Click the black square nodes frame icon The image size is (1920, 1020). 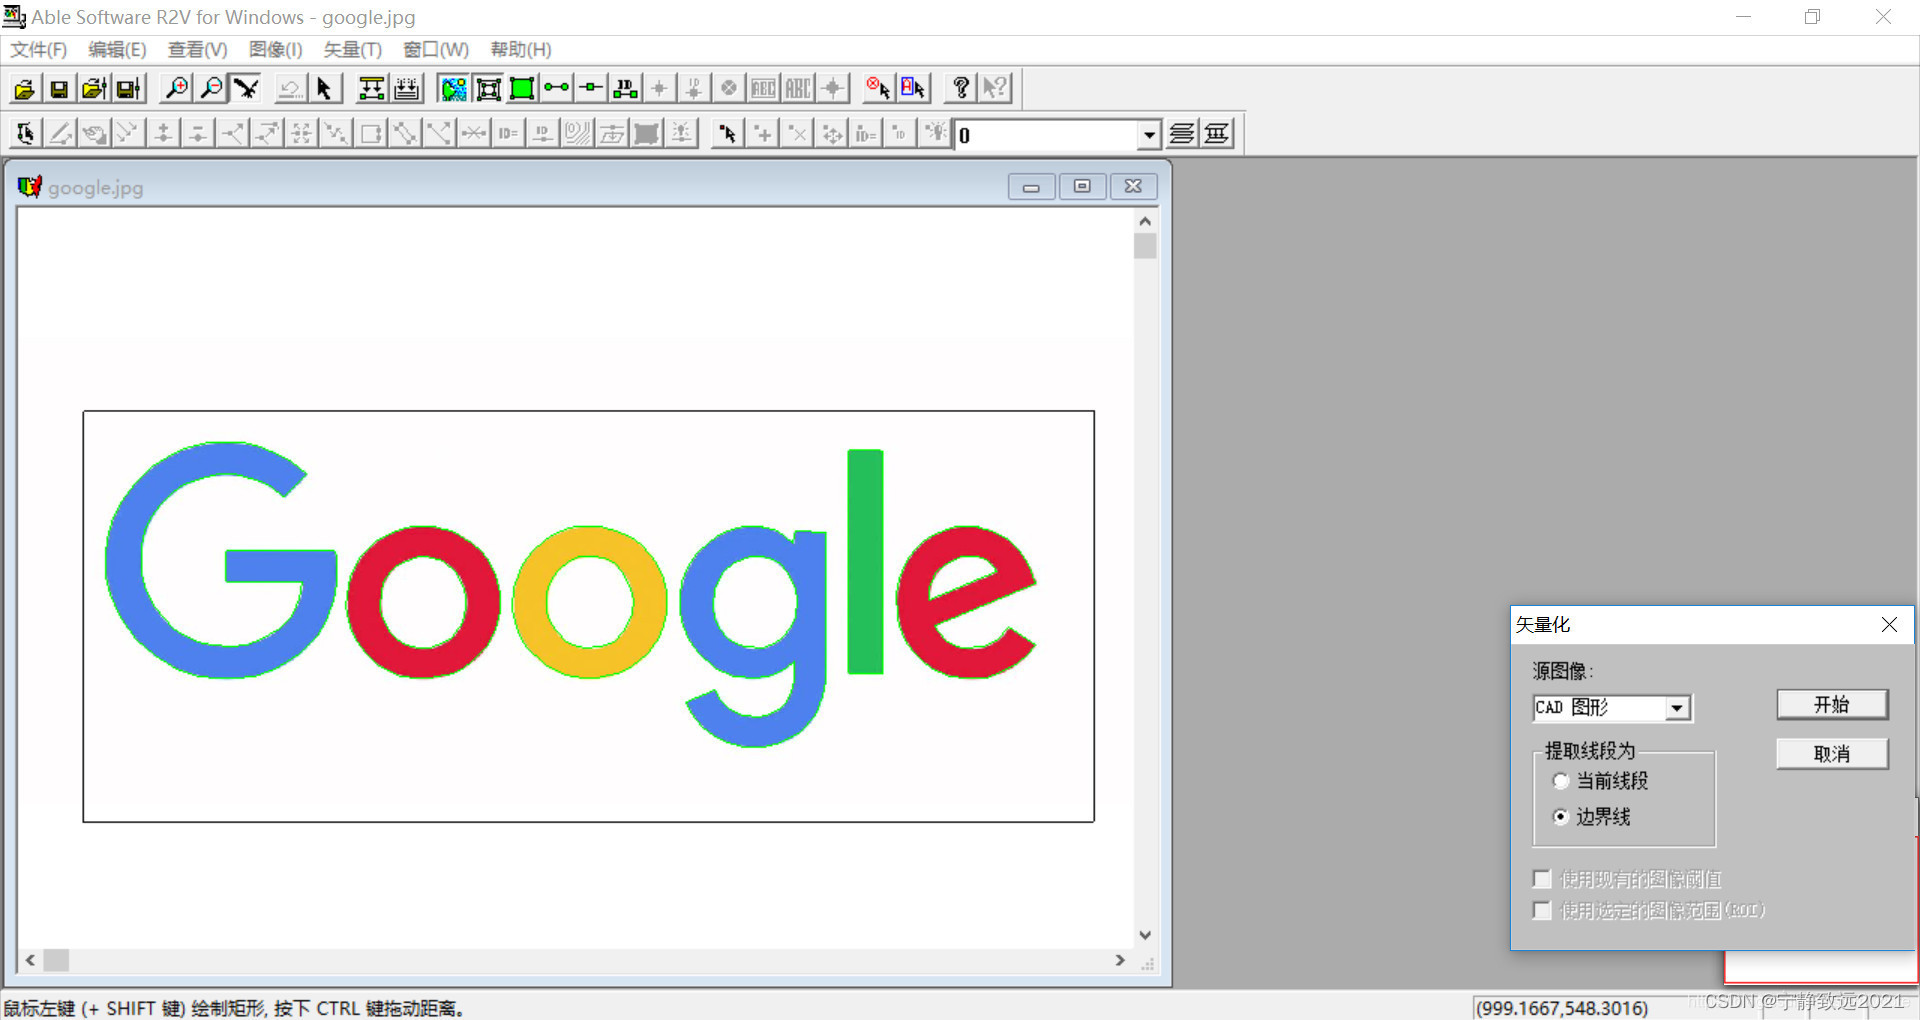[488, 89]
